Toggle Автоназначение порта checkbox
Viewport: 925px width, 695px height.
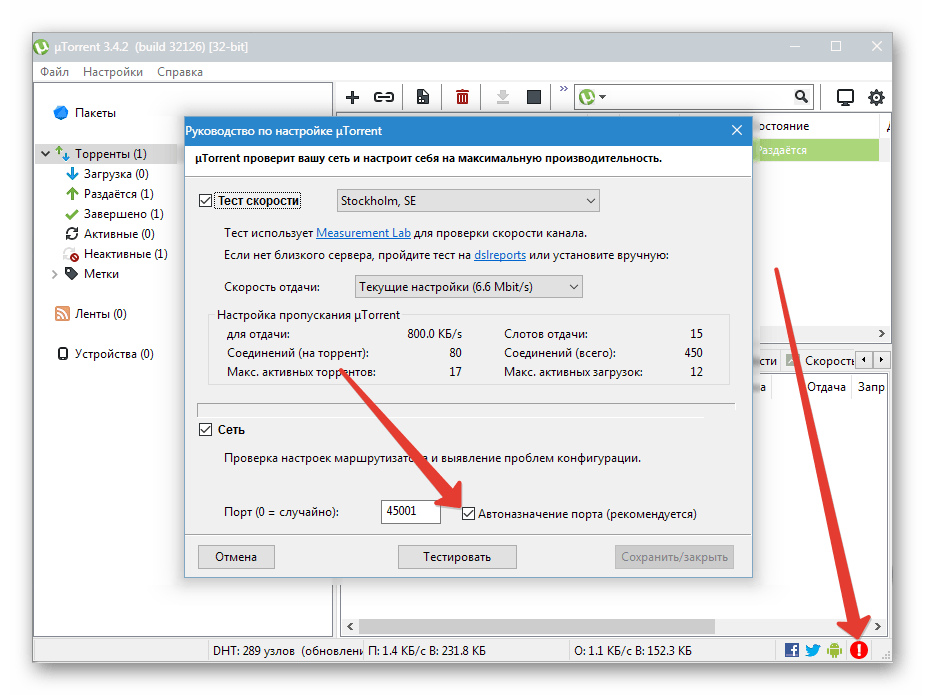point(468,514)
